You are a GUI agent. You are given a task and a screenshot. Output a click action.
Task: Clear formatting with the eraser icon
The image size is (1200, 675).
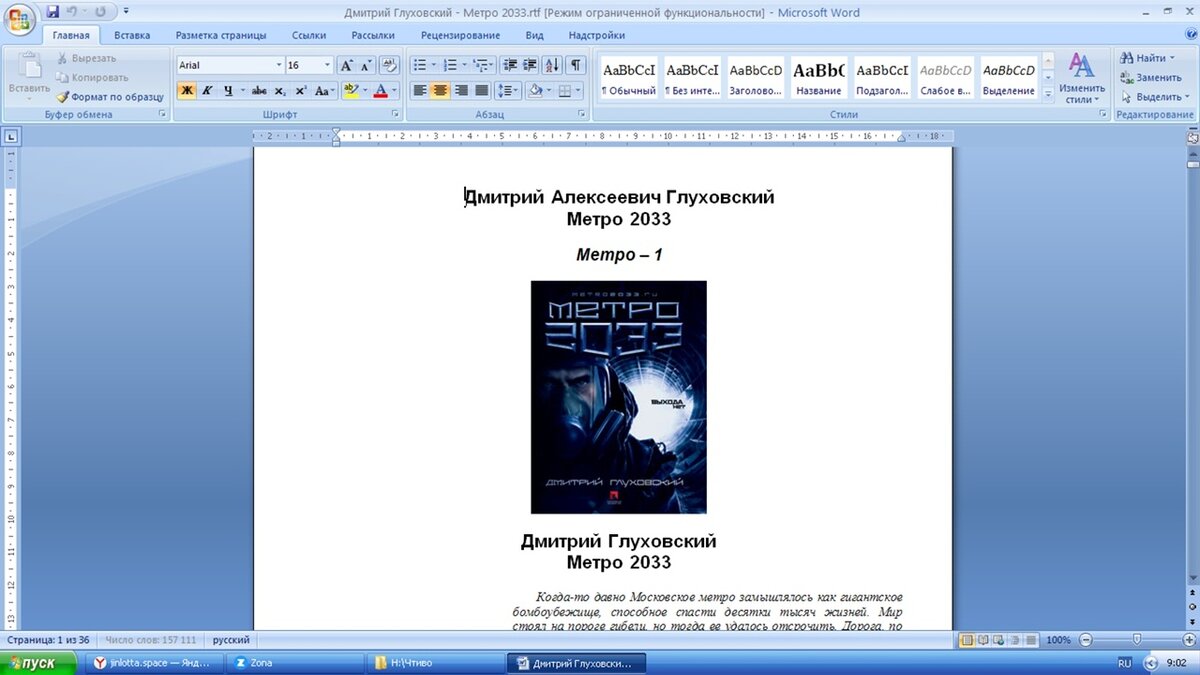[x=390, y=65]
